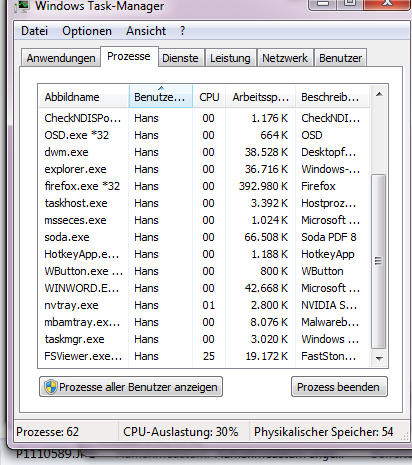This screenshot has width=412, height=465.
Task: Select the soda.exe process
Action: tap(204, 237)
